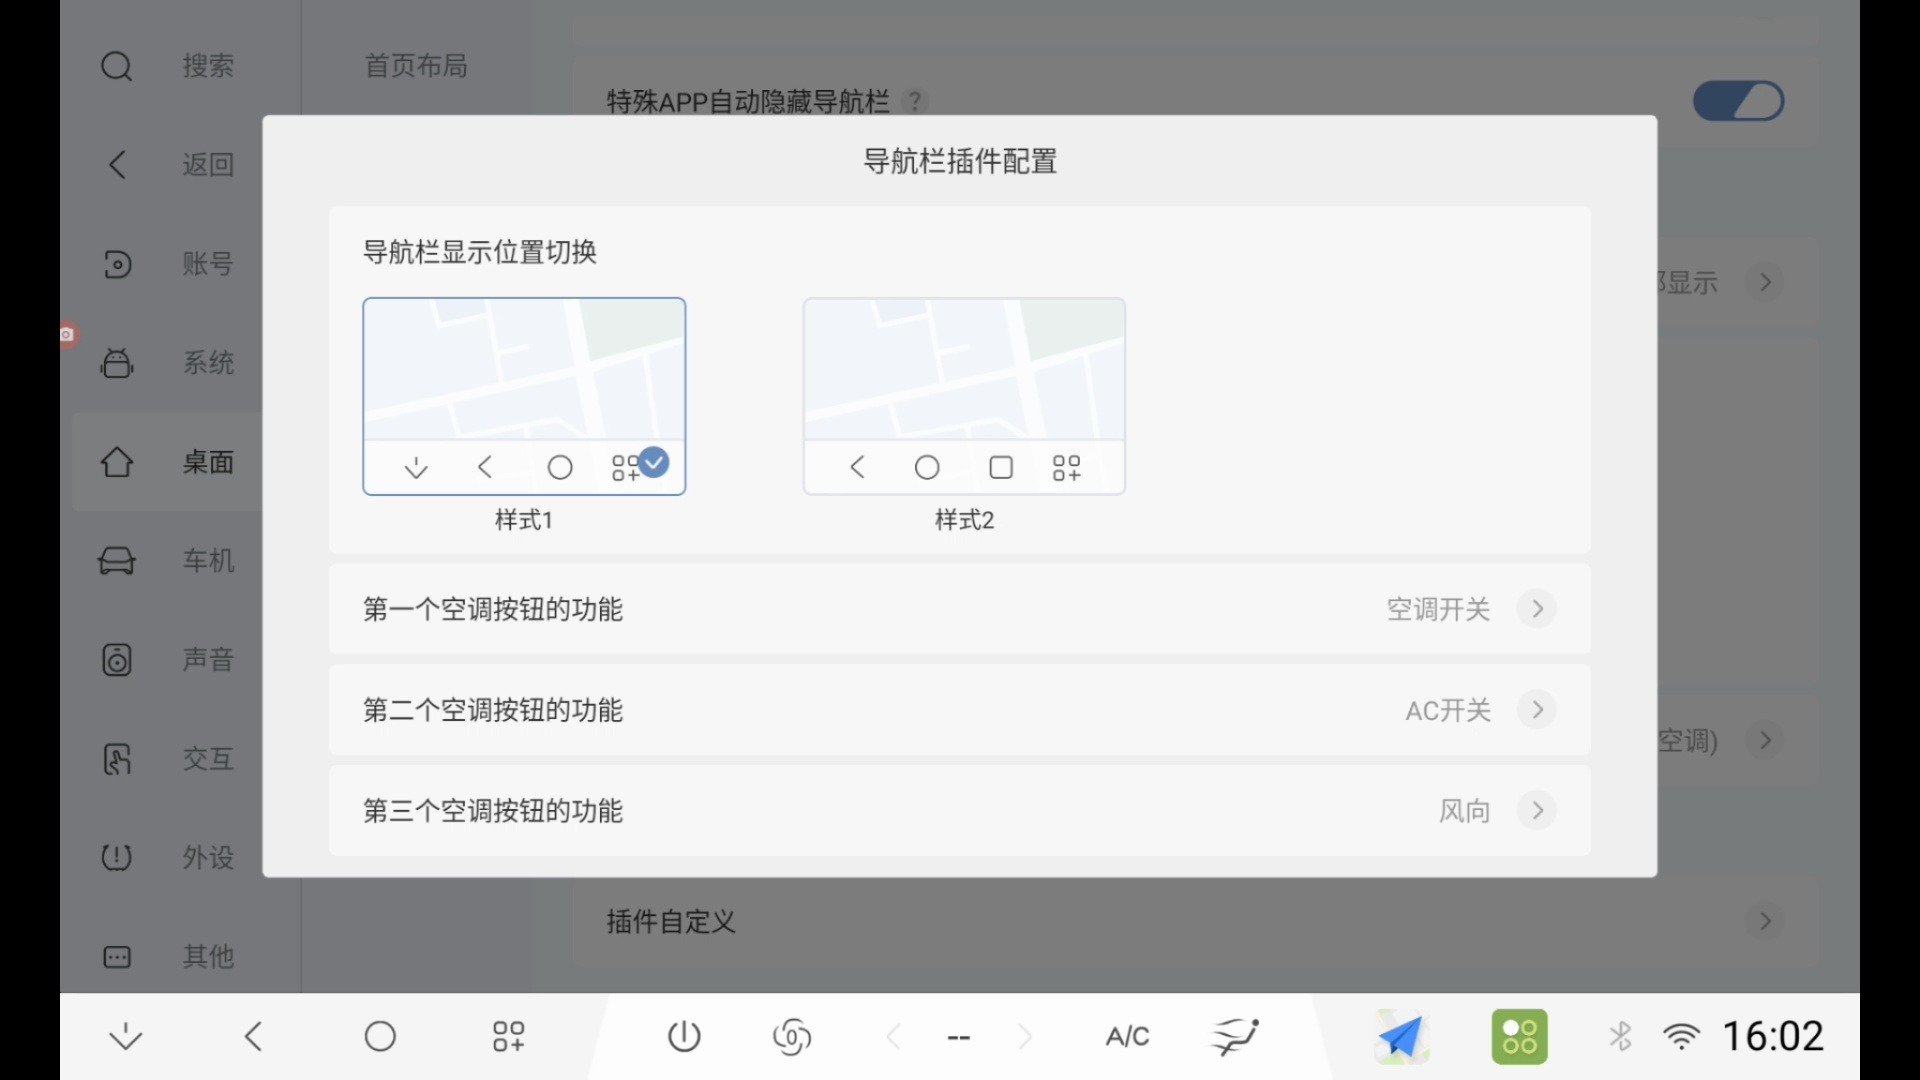Tap the pull-down arrow in bottom navigation bar

126,1037
